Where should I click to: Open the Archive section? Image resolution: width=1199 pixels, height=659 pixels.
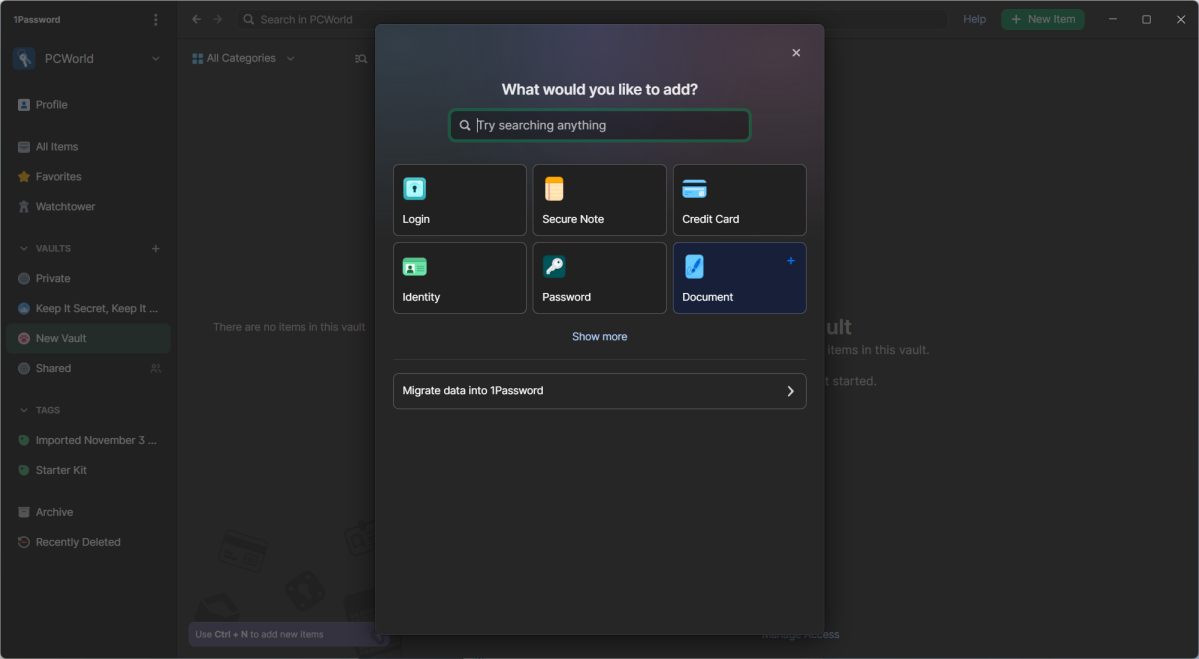(55, 512)
